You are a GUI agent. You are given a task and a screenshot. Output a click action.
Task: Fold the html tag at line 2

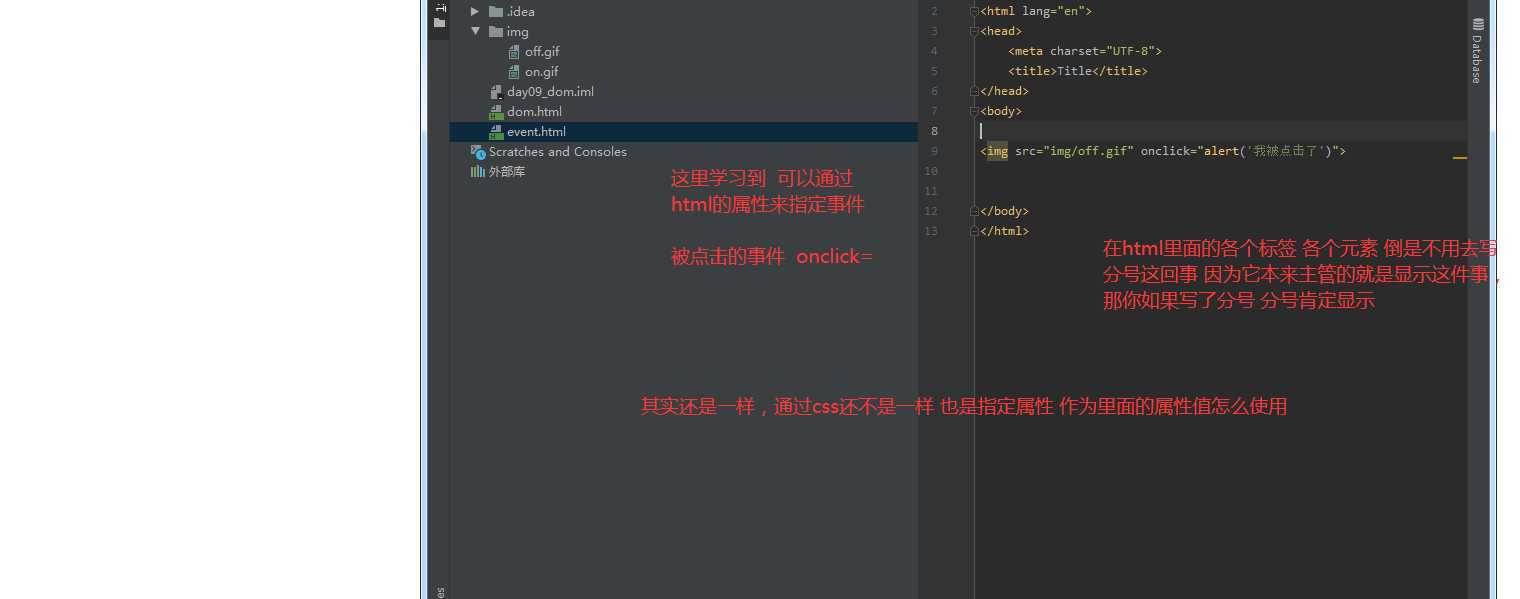[974, 11]
